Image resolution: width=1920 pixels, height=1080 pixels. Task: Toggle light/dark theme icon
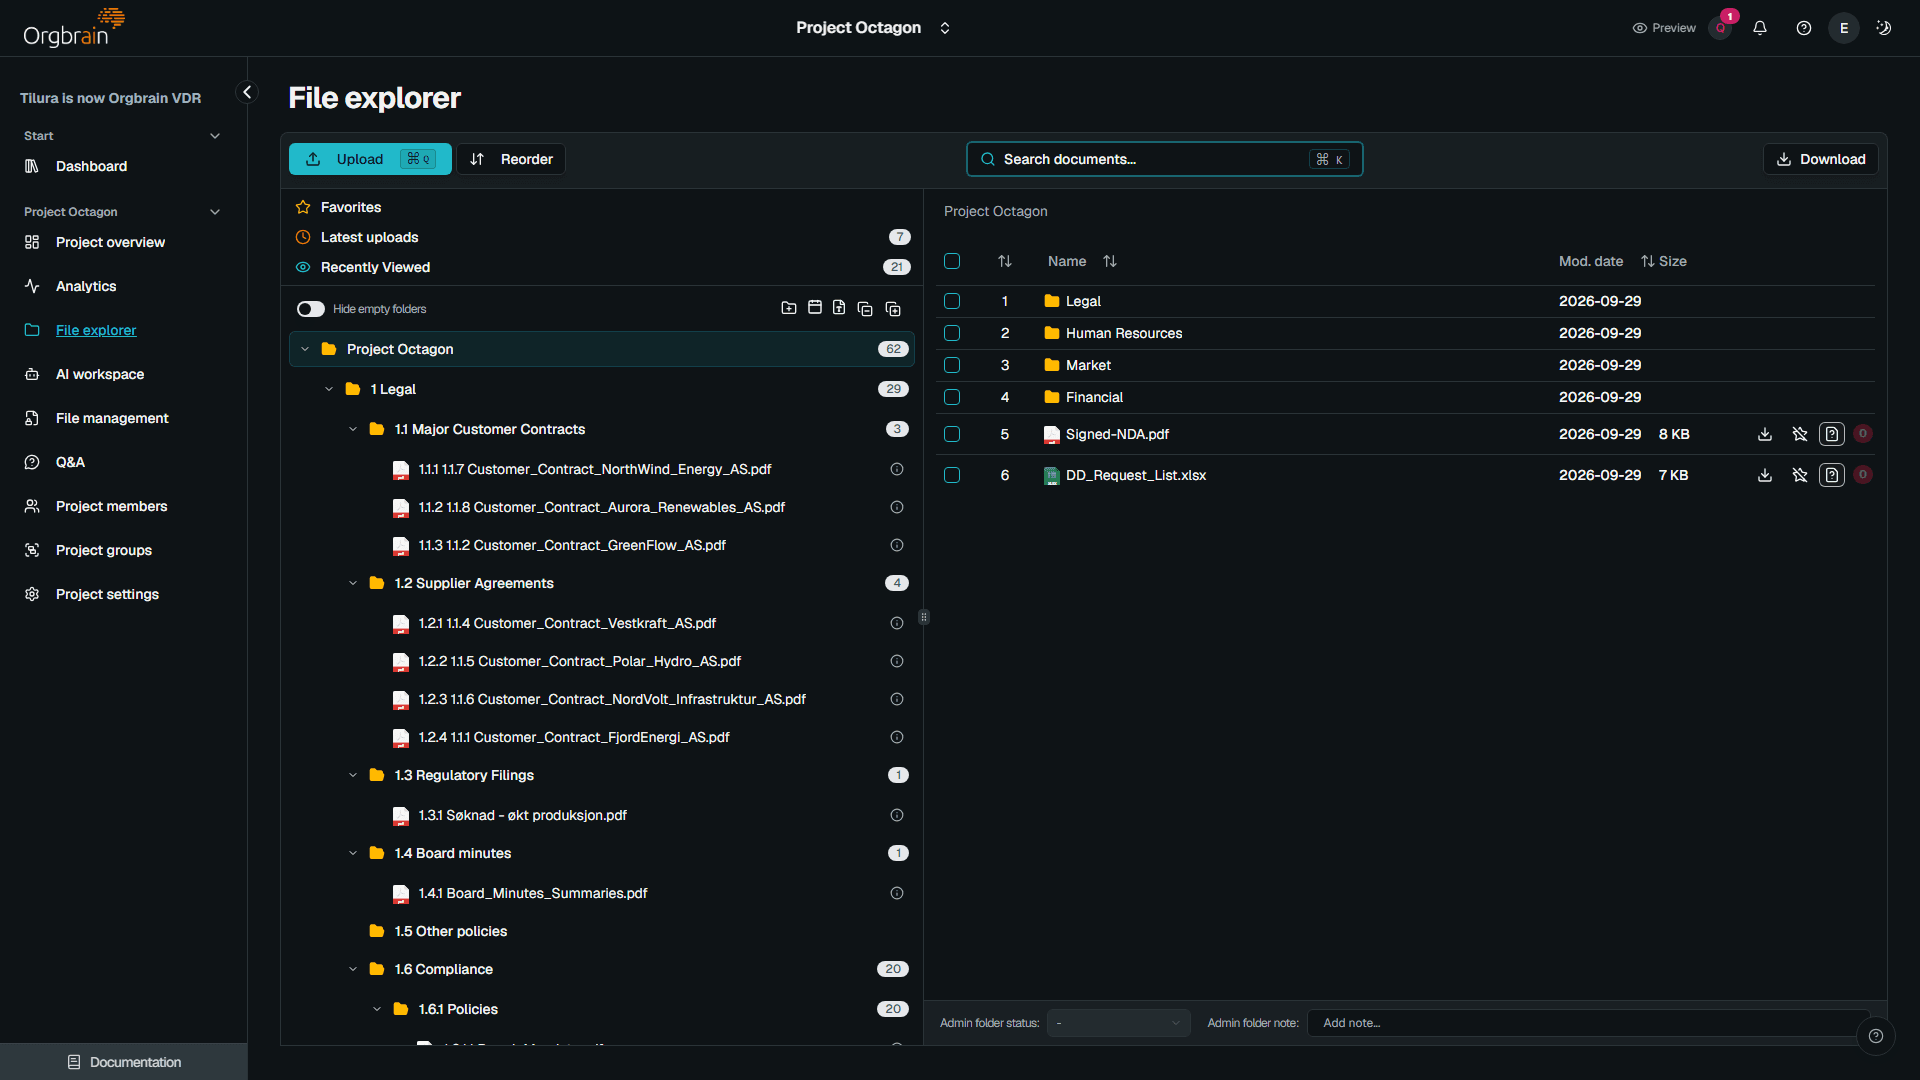pos(1884,28)
